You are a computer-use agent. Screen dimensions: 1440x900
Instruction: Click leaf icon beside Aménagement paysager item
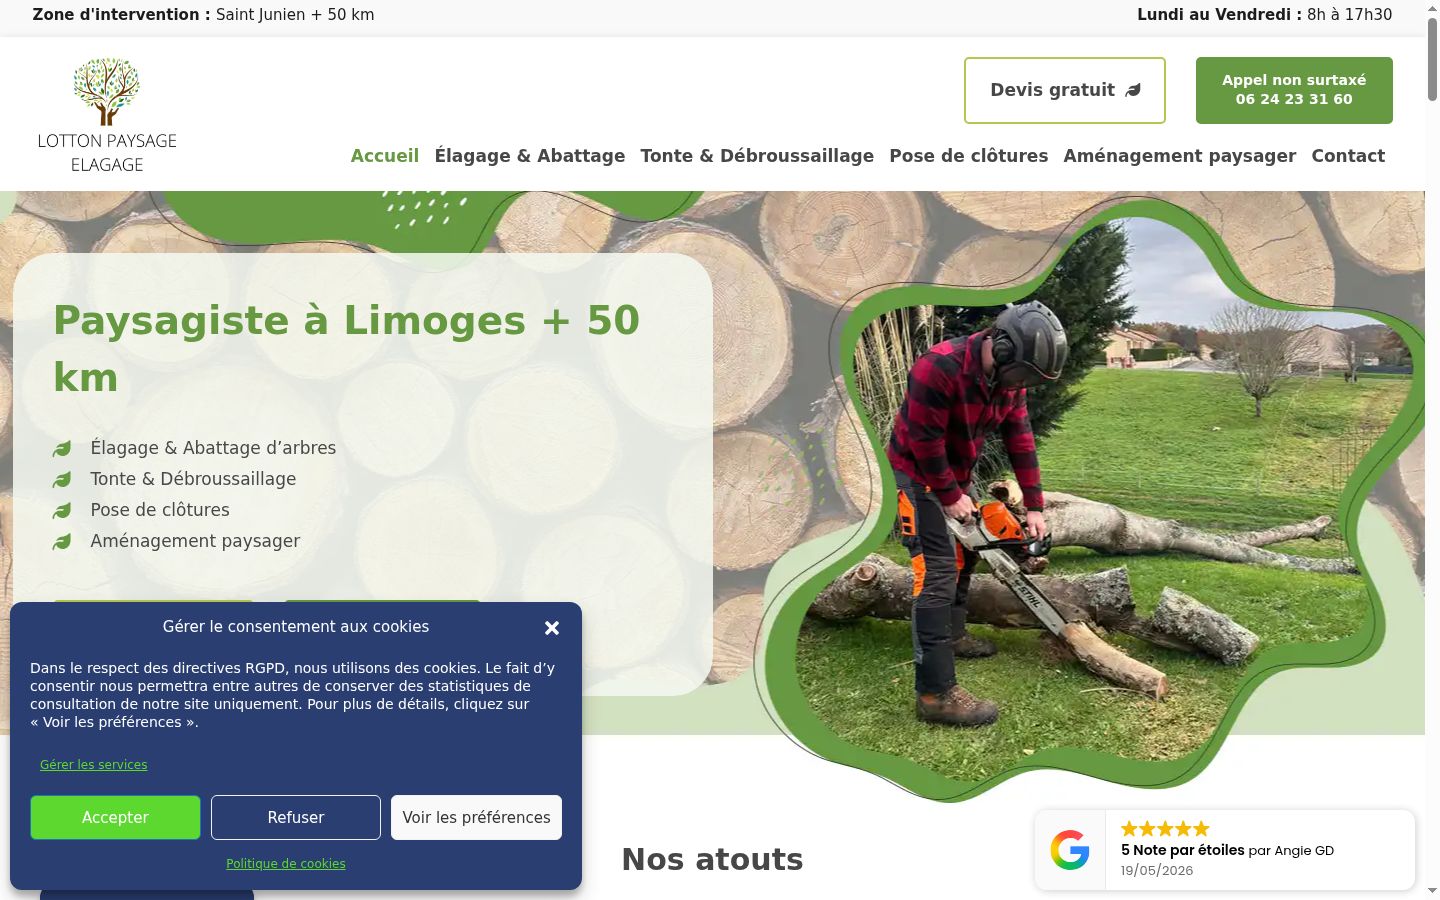(x=62, y=542)
